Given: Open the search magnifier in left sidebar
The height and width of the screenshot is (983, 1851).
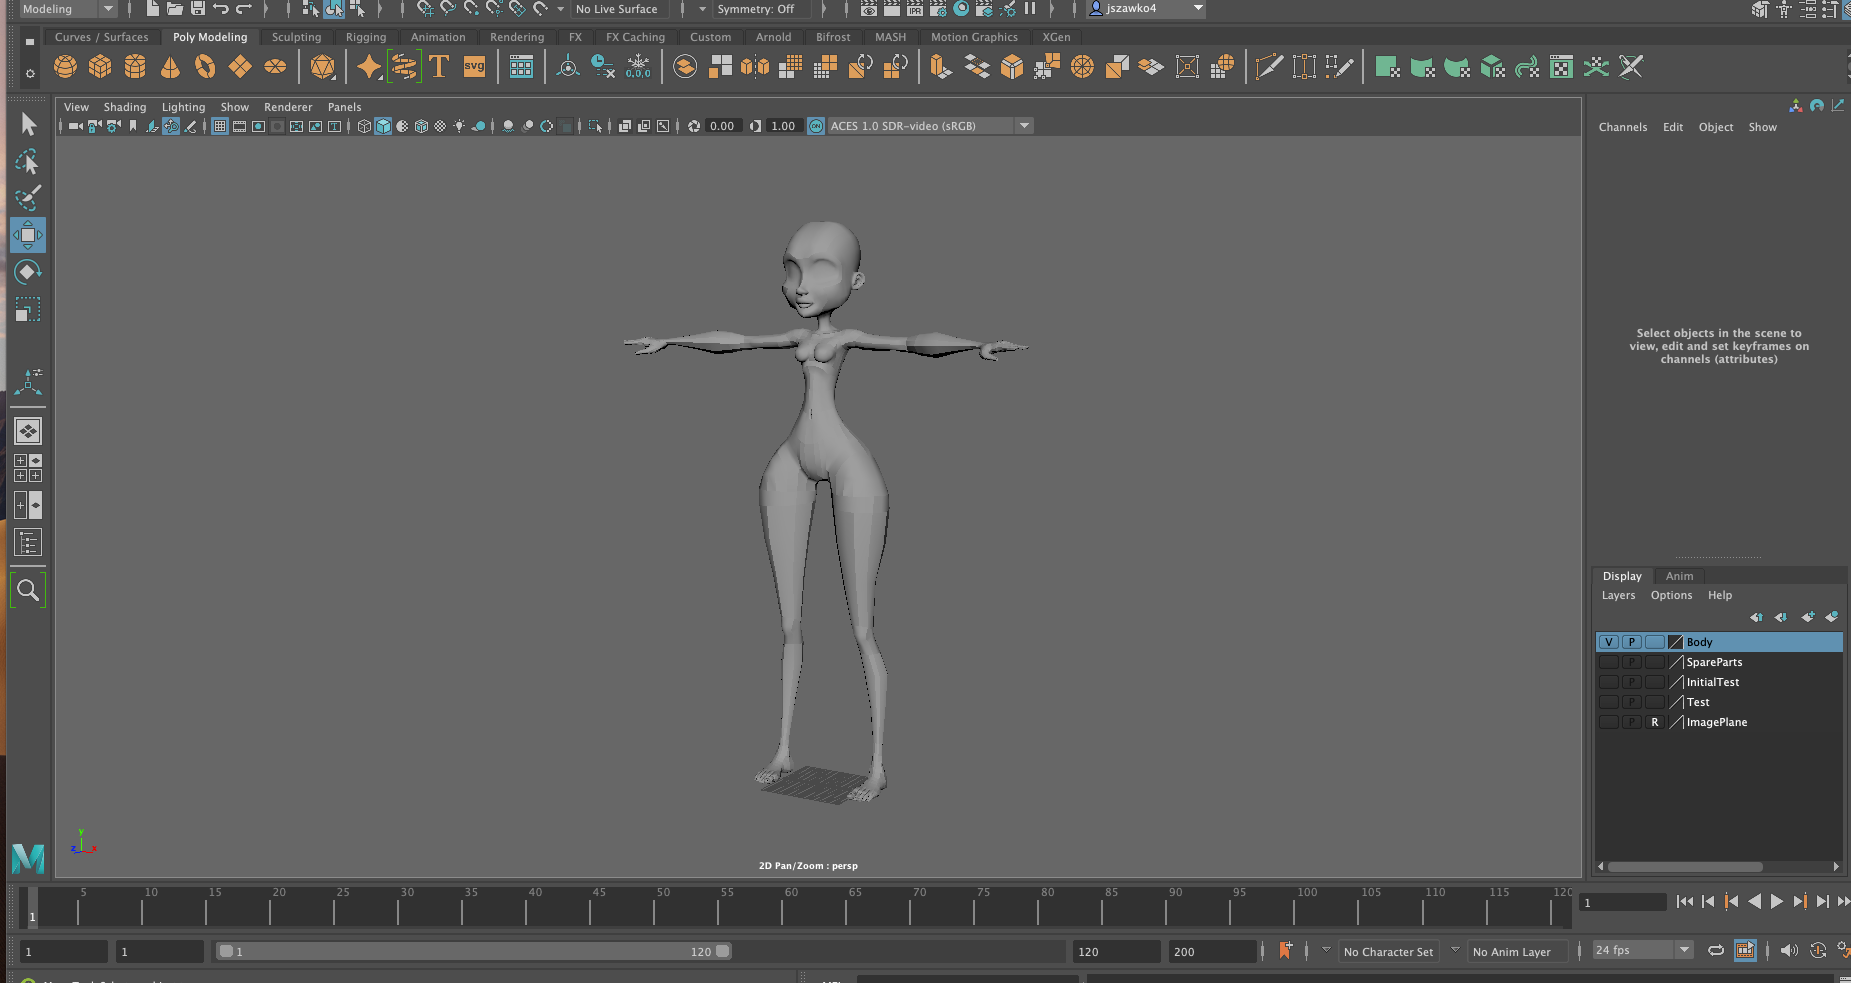Looking at the screenshot, I should tap(28, 591).
